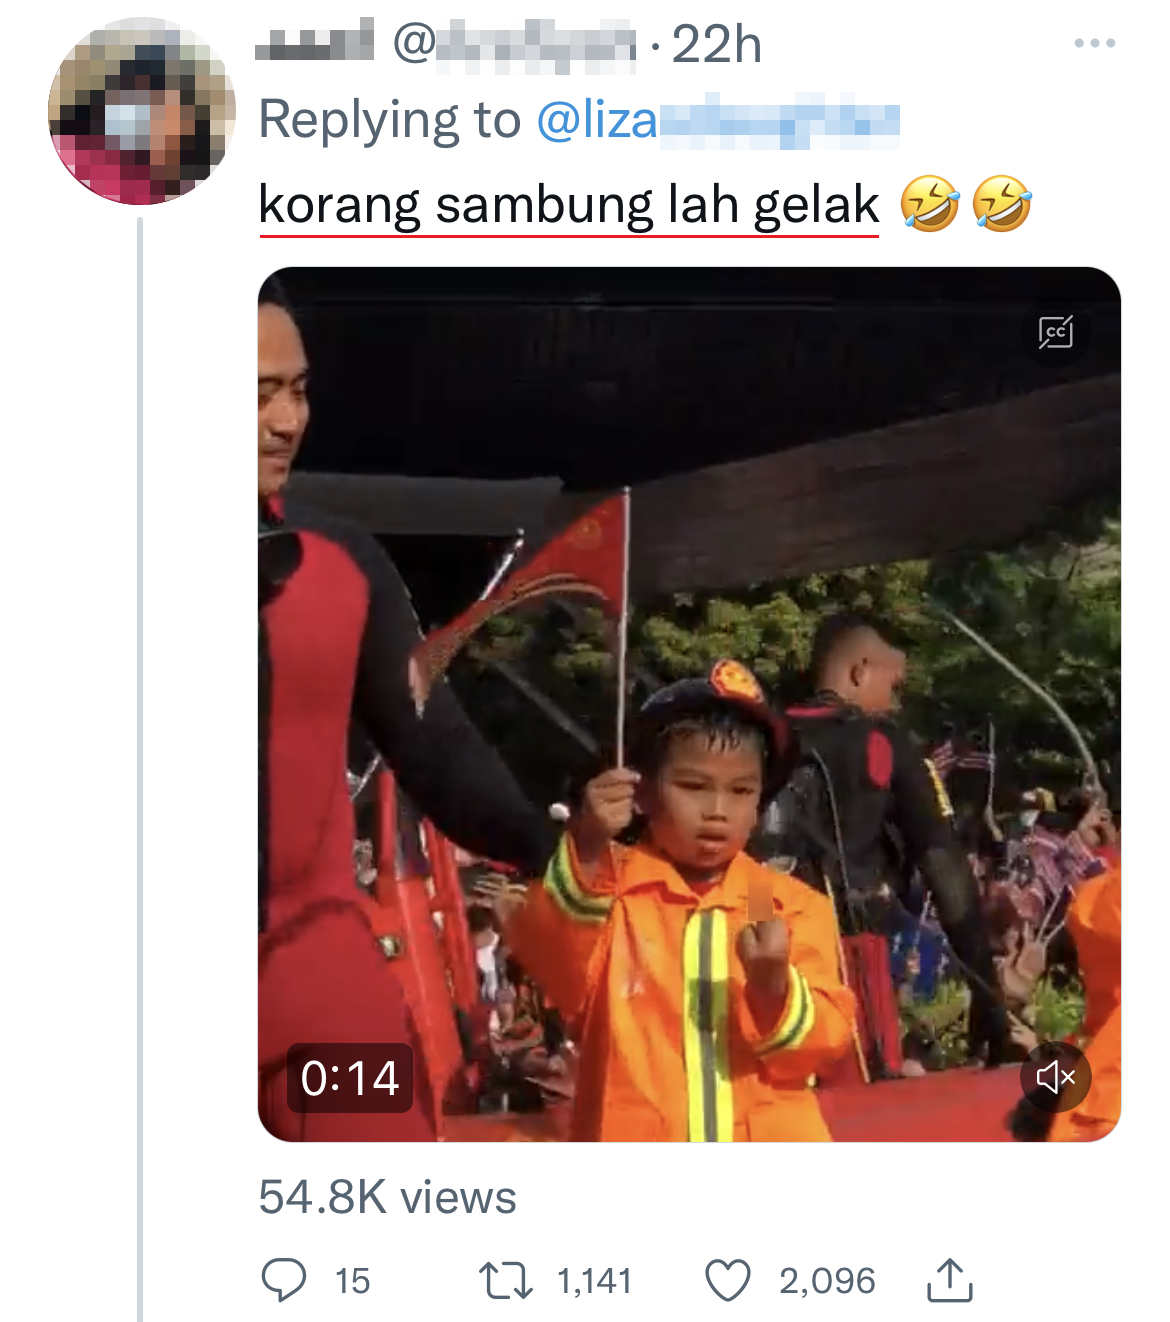
Task: Click the share upload icon
Action: (x=949, y=1280)
